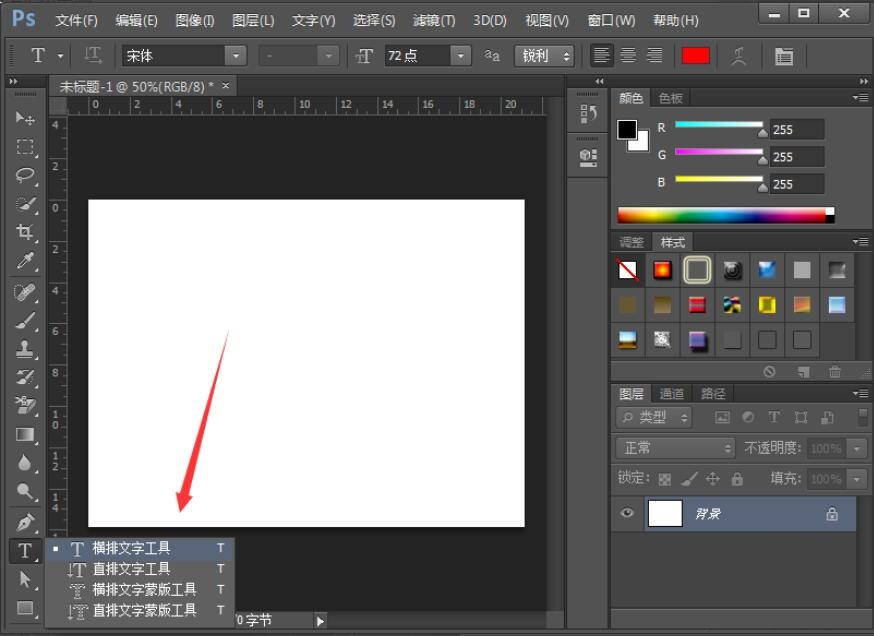This screenshot has height=636, width=874.
Task: Expand the 正常 blend mode dropdown
Action: coord(675,448)
